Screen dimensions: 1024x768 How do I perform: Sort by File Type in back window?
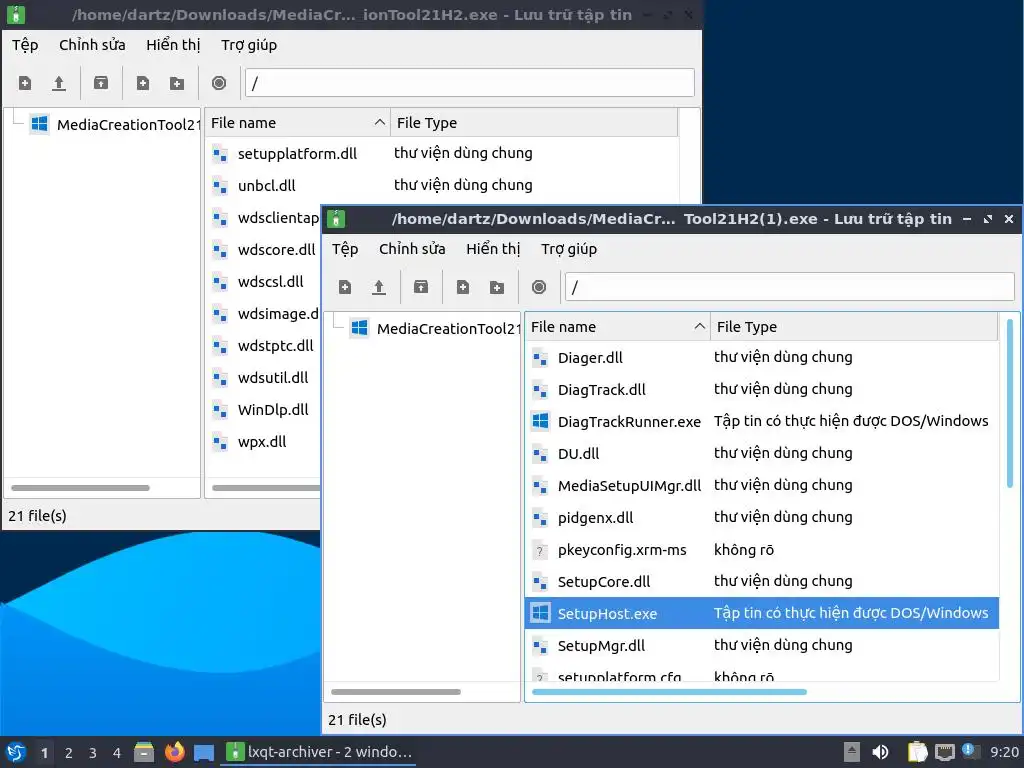pyautogui.click(x=534, y=123)
